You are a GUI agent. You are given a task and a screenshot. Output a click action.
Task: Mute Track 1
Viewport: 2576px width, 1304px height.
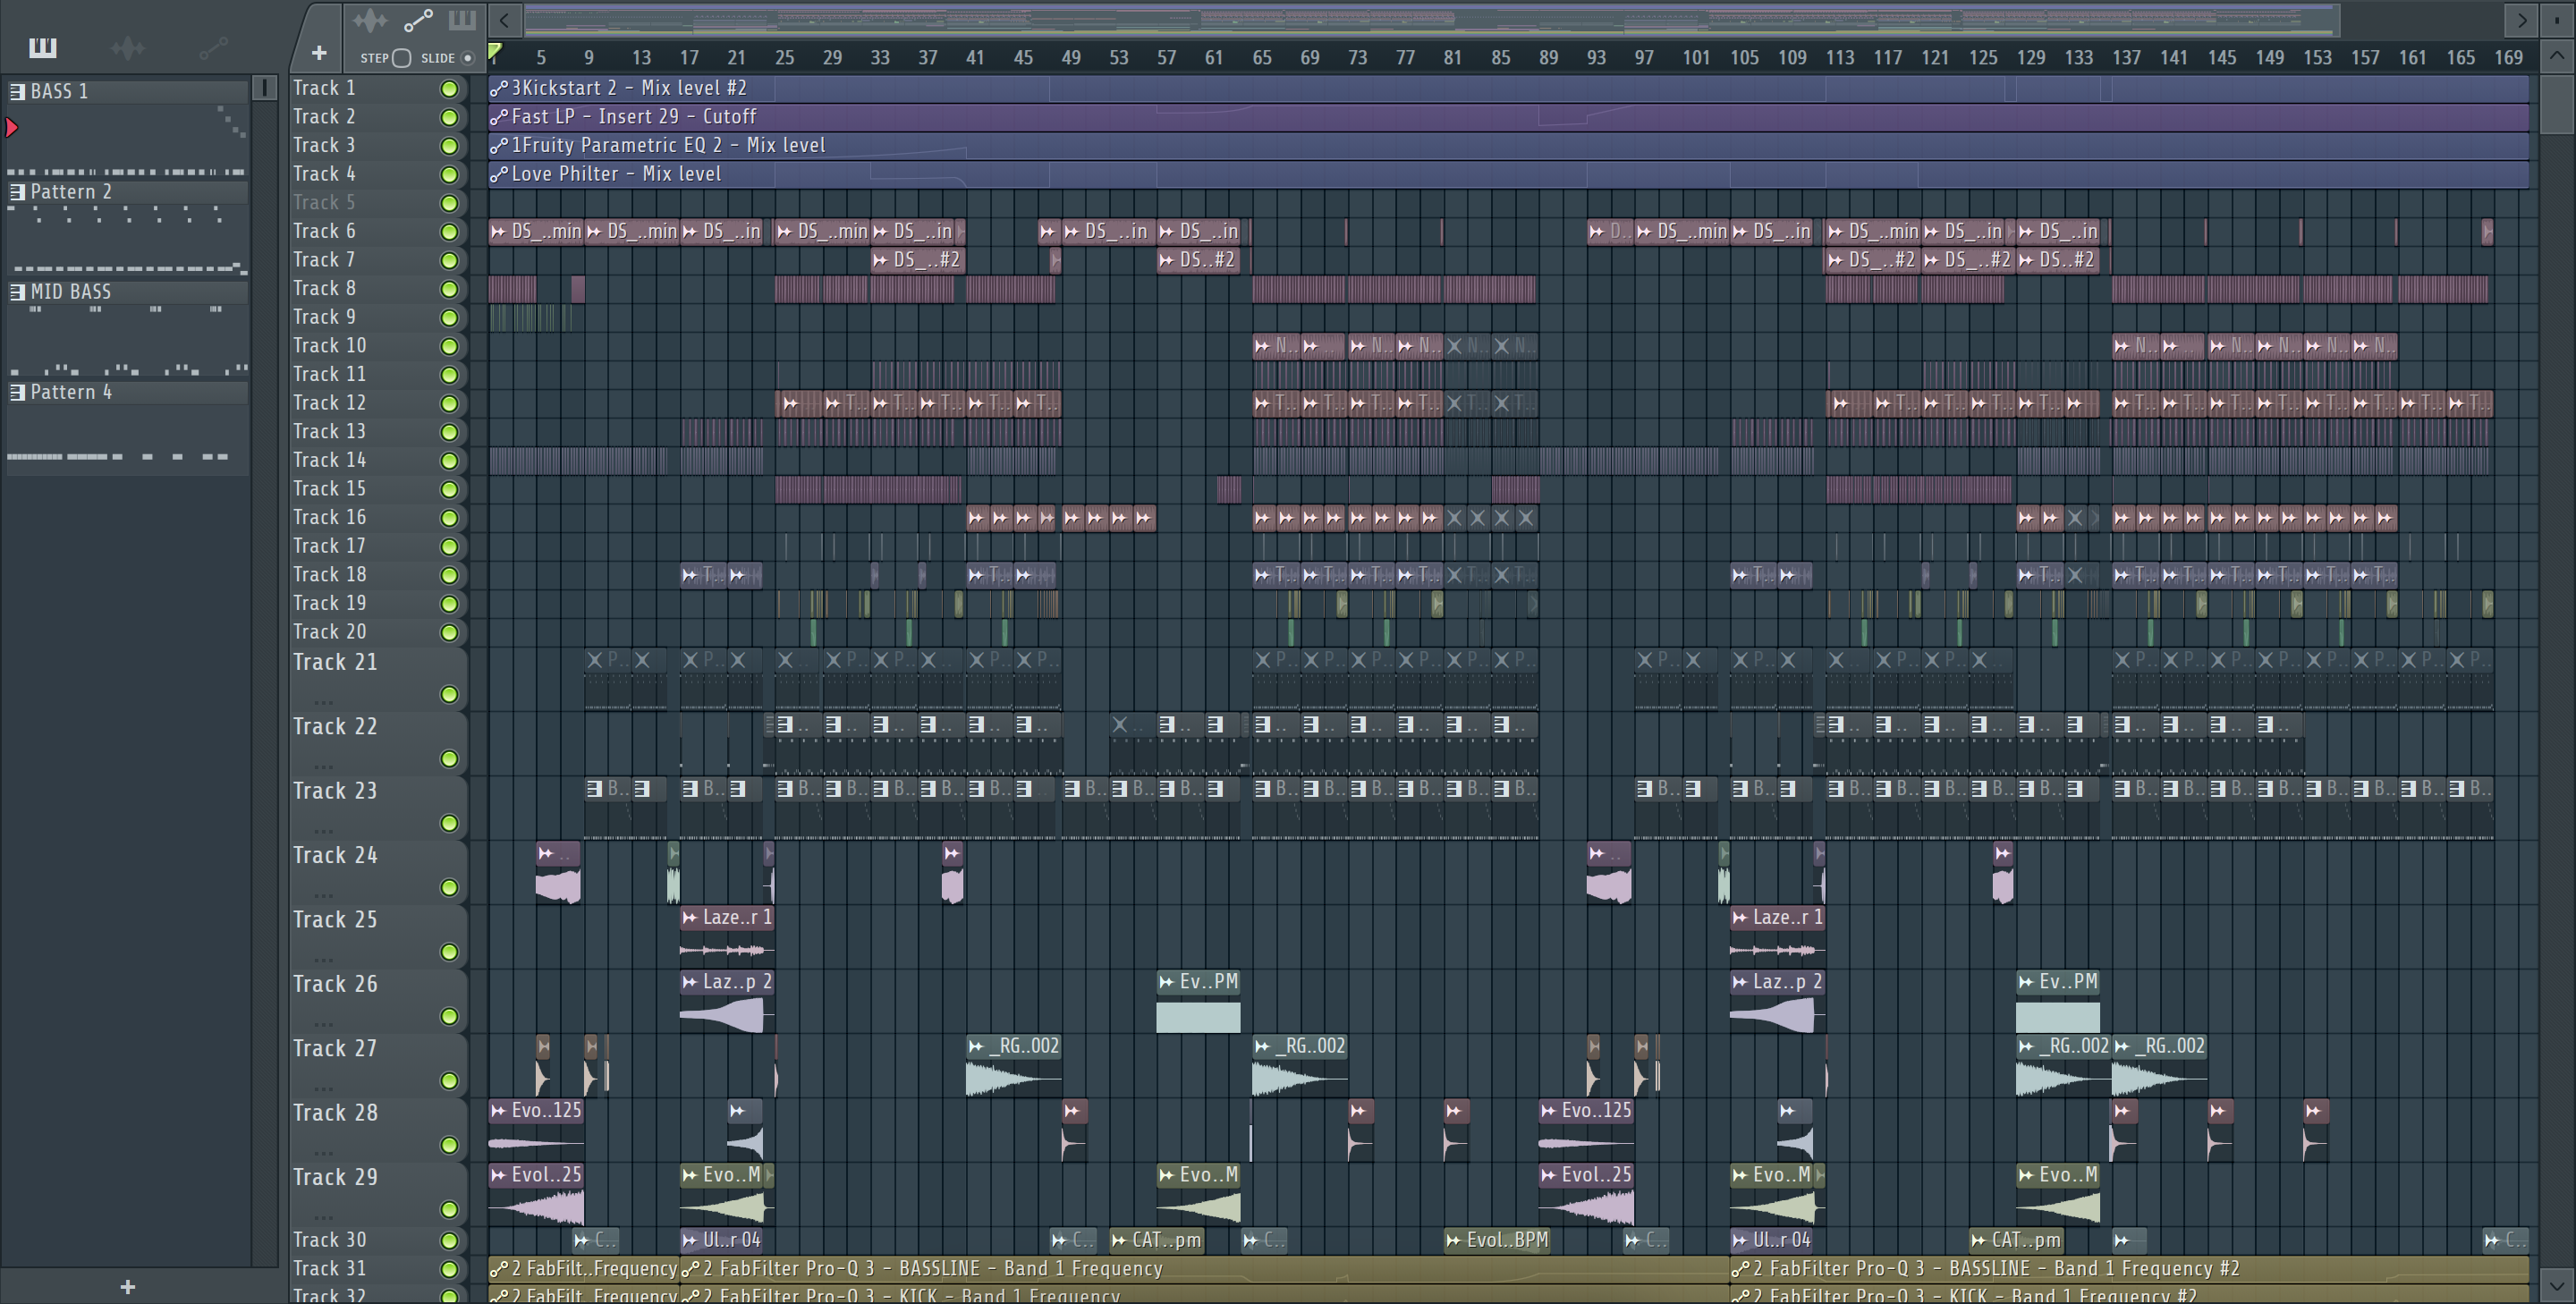coord(450,89)
